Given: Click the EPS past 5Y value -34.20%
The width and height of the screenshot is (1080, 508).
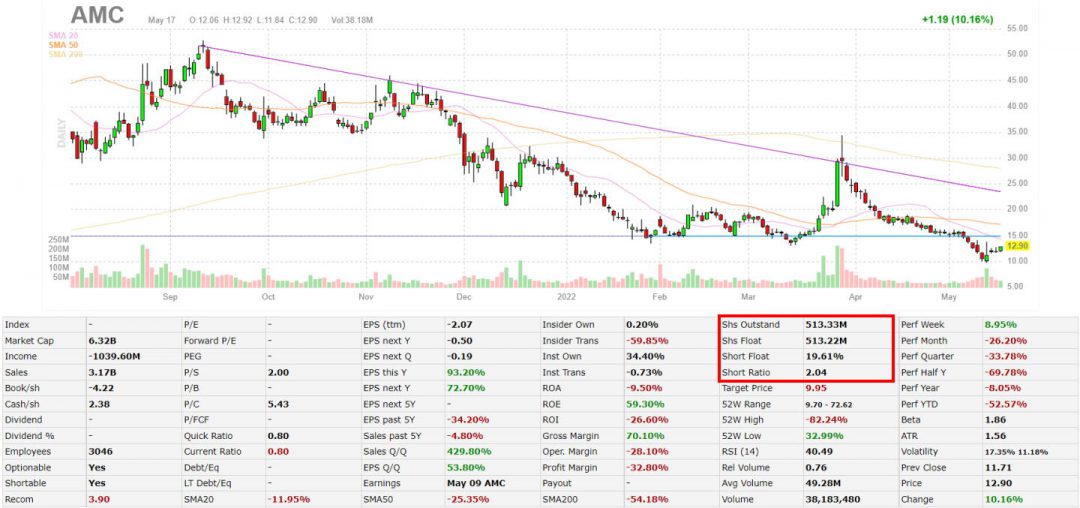Looking at the screenshot, I should (468, 420).
